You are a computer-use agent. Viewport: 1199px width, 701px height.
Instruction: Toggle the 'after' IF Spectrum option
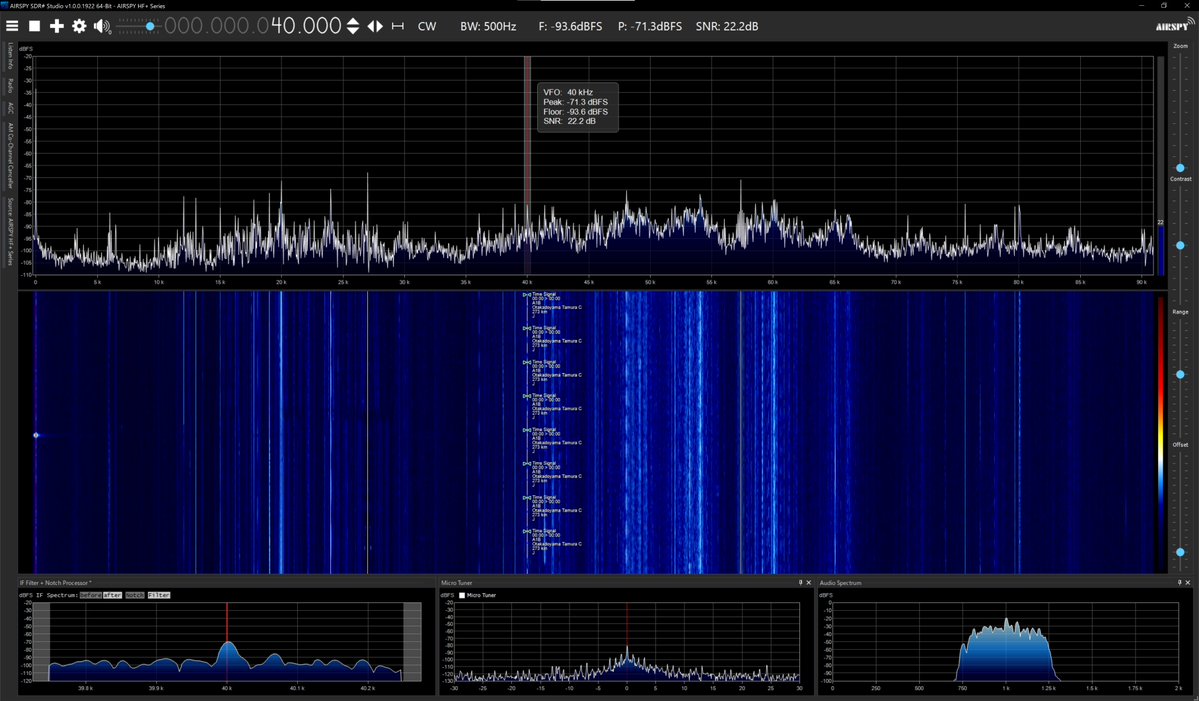112,595
